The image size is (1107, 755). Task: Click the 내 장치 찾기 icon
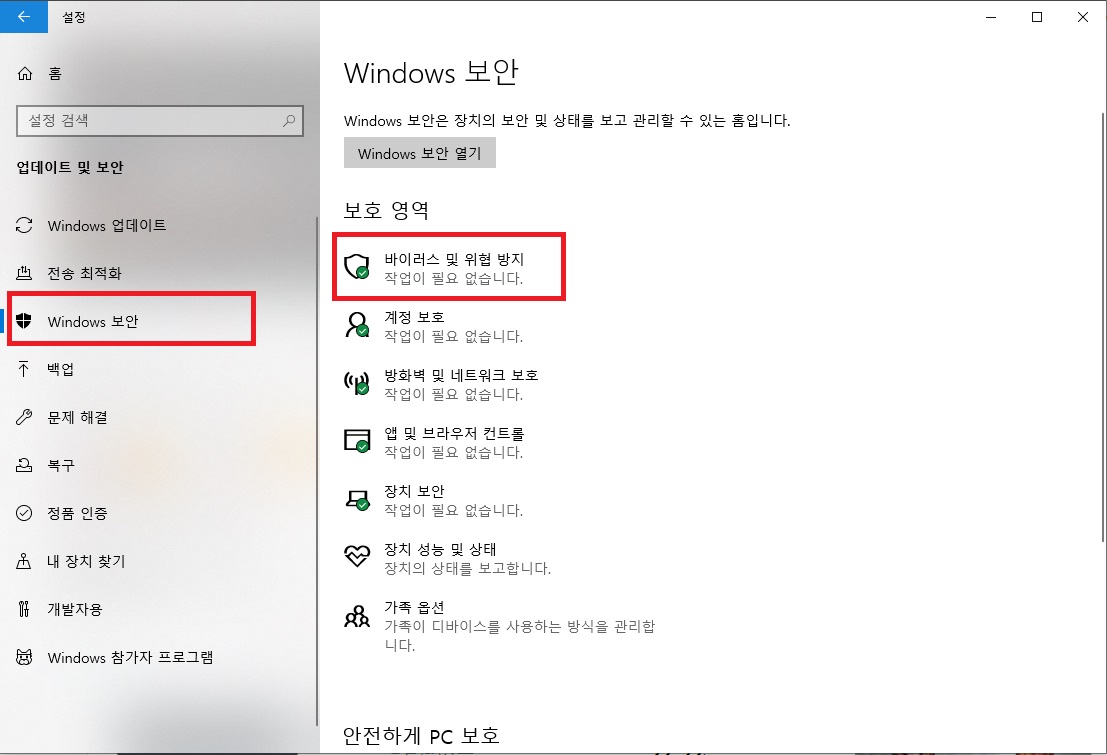pyautogui.click(x=24, y=561)
